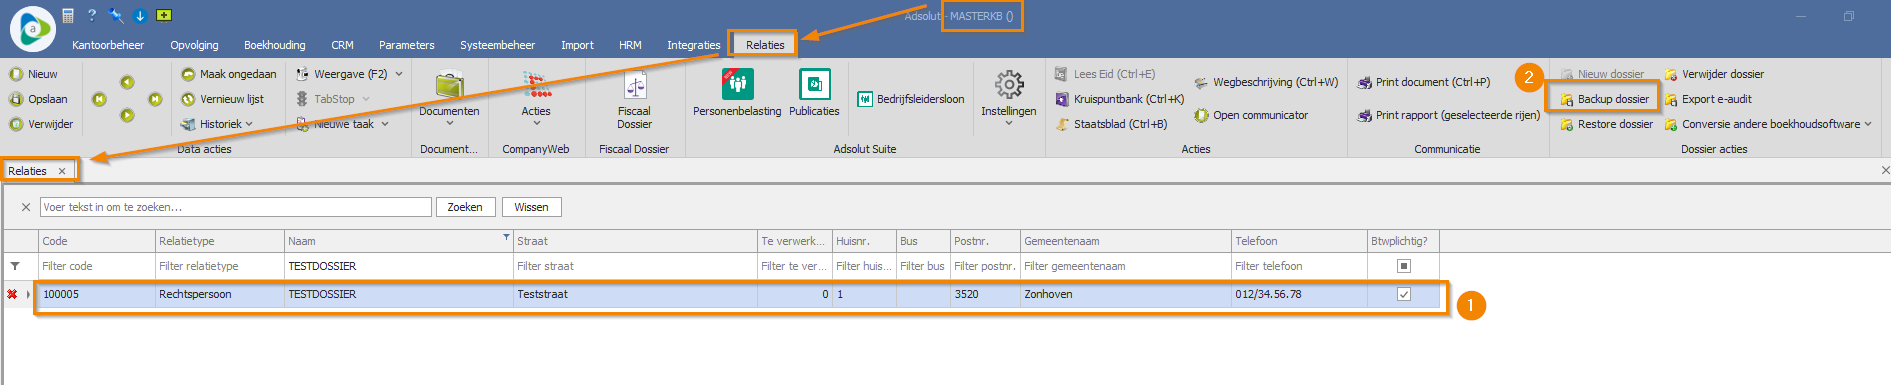The image size is (1891, 385).
Task: Expand Conversie andere boekhoudsoftware dropdown
Action: pos(1868,124)
